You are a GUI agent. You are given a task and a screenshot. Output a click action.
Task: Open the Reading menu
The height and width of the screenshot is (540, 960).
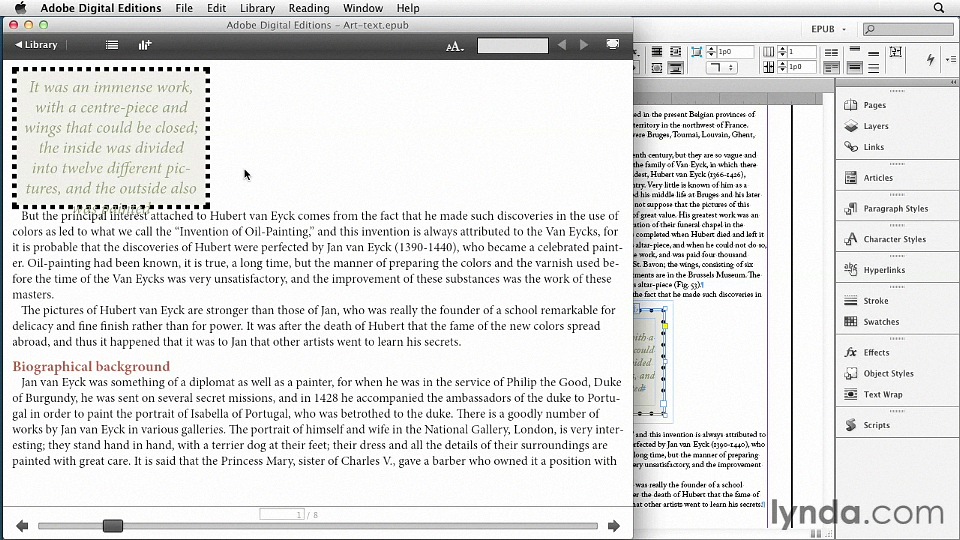pyautogui.click(x=309, y=8)
